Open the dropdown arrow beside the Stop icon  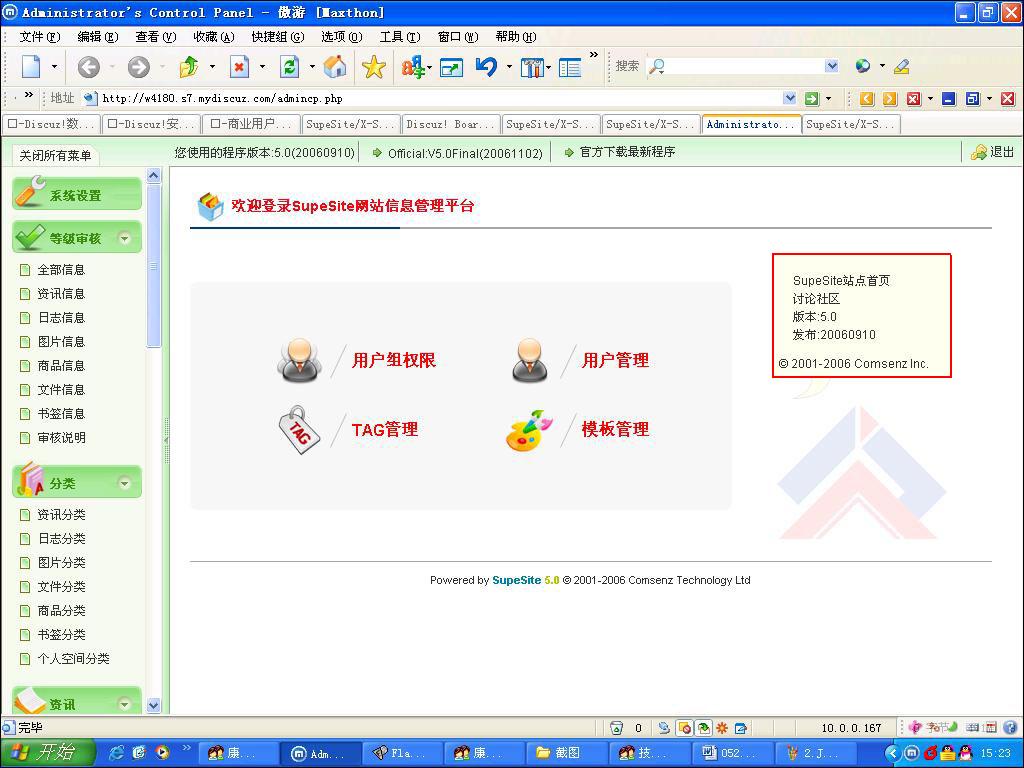coord(263,67)
